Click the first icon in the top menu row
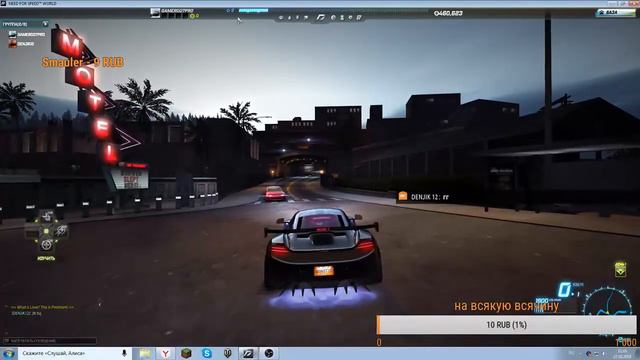The image size is (640, 360). tap(281, 18)
